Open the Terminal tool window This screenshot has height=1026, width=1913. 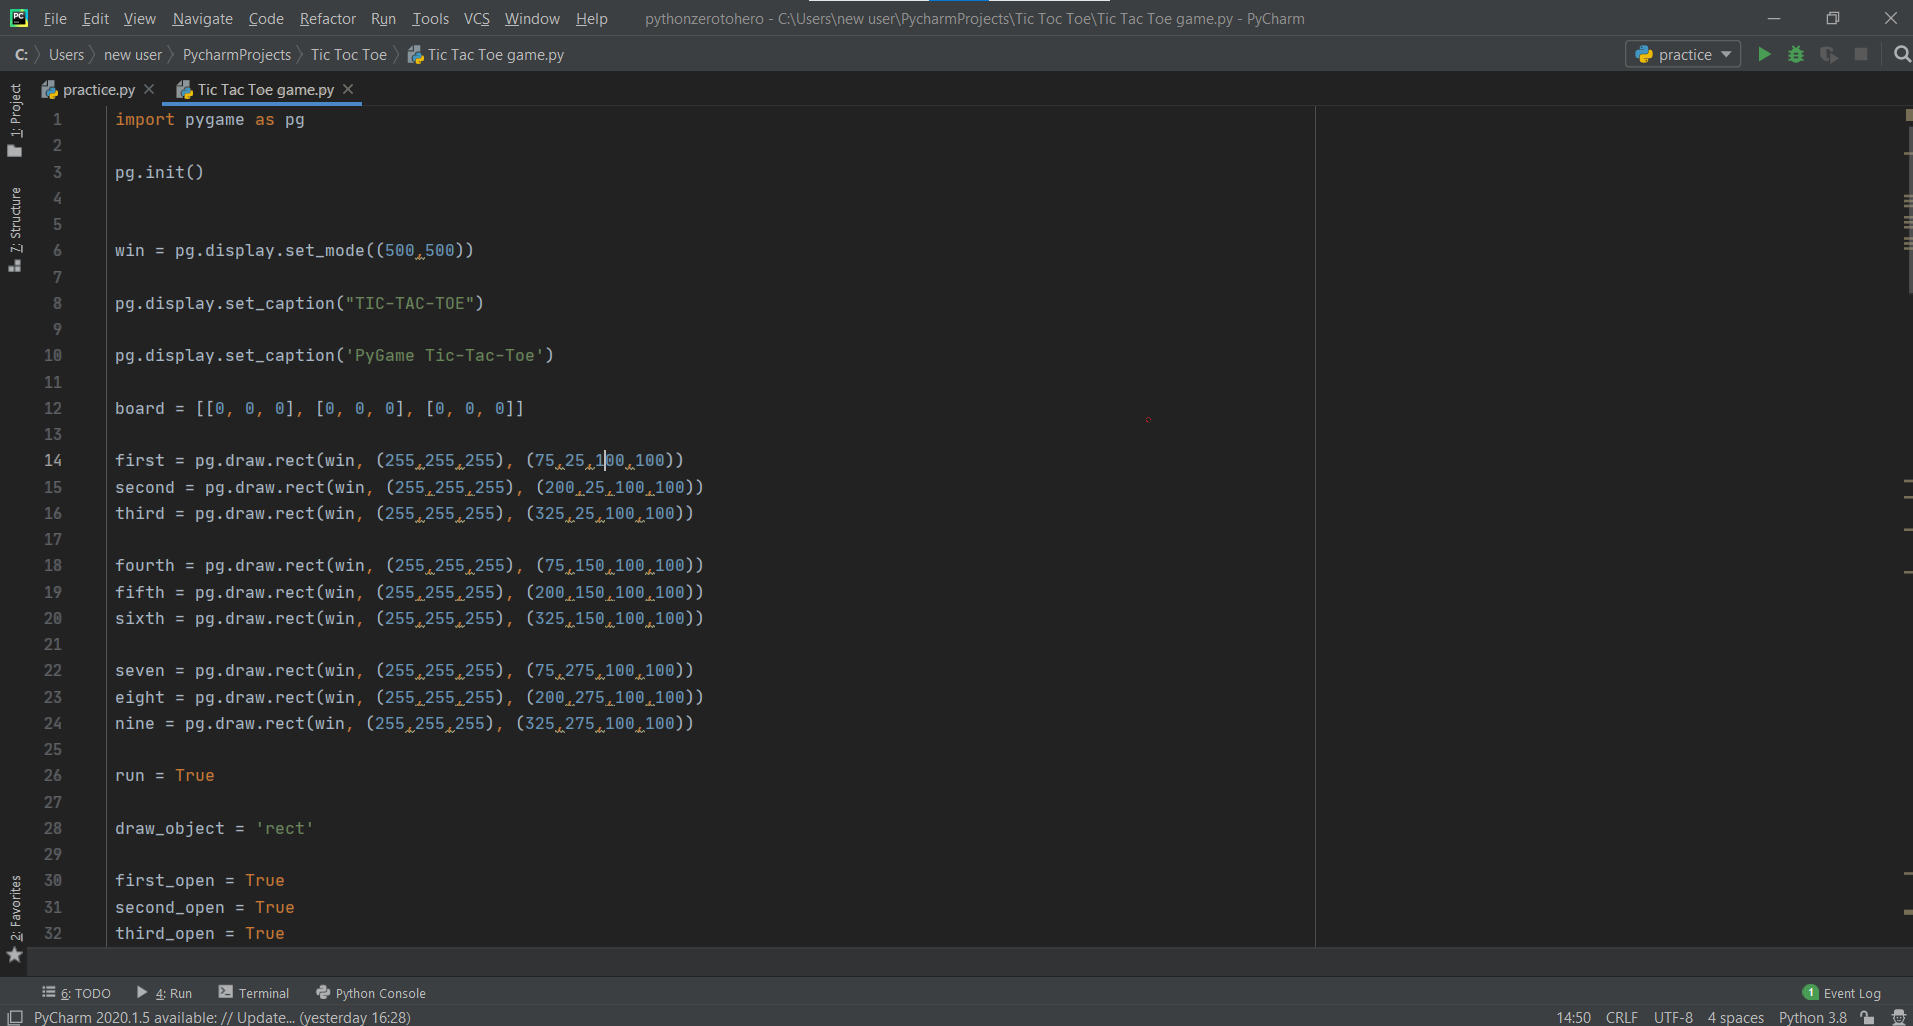tap(254, 993)
